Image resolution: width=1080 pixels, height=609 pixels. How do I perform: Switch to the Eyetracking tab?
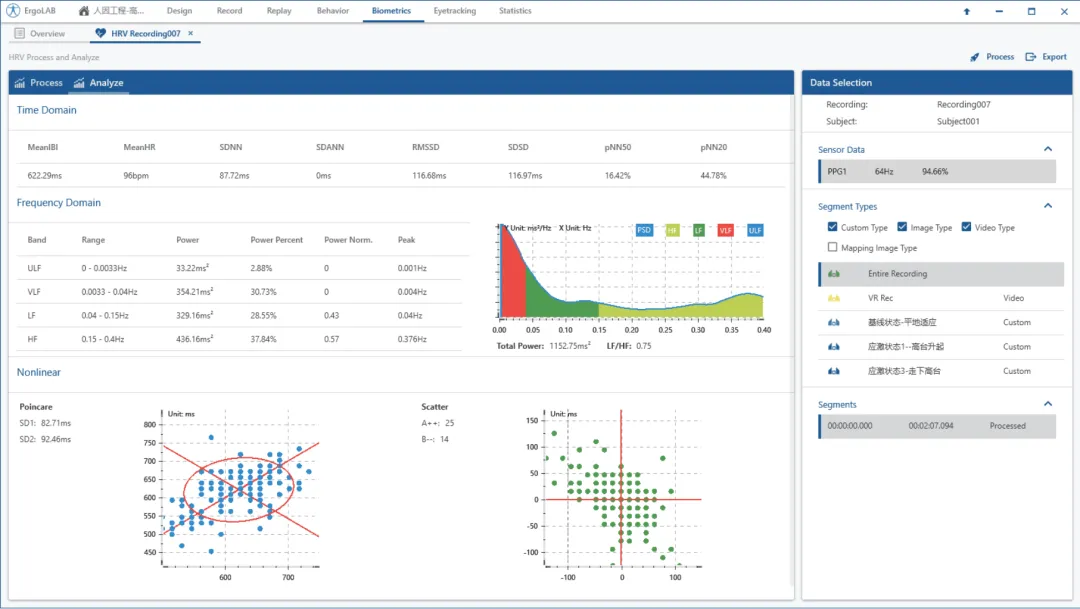point(454,11)
